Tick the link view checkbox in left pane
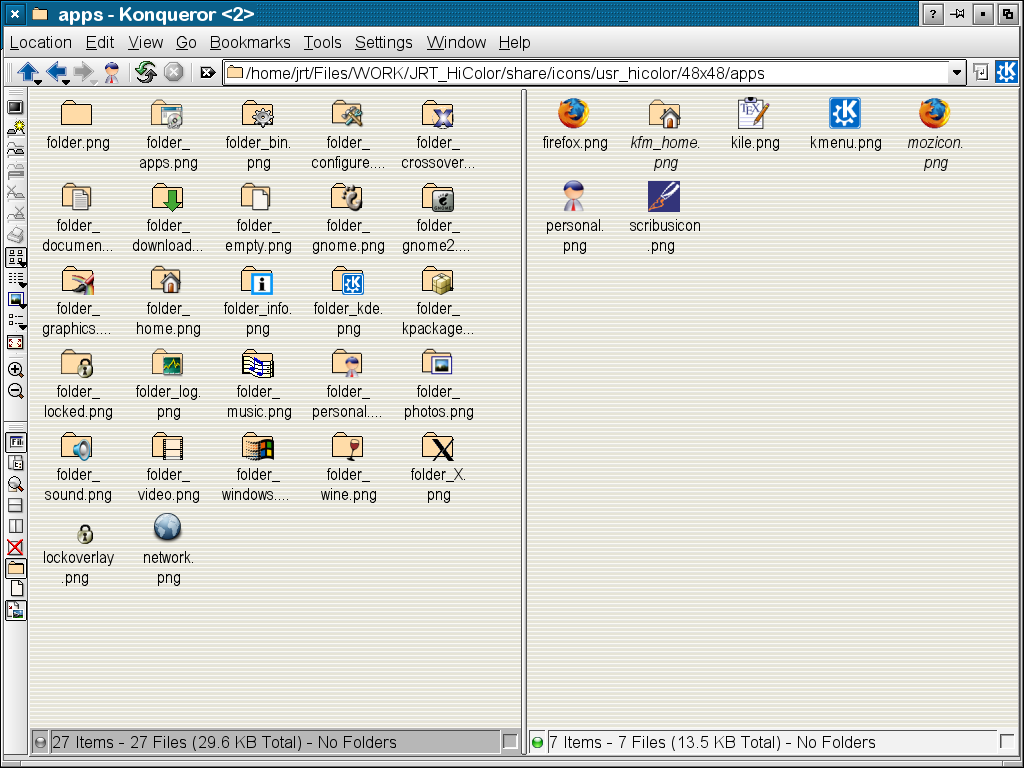 [x=510, y=741]
